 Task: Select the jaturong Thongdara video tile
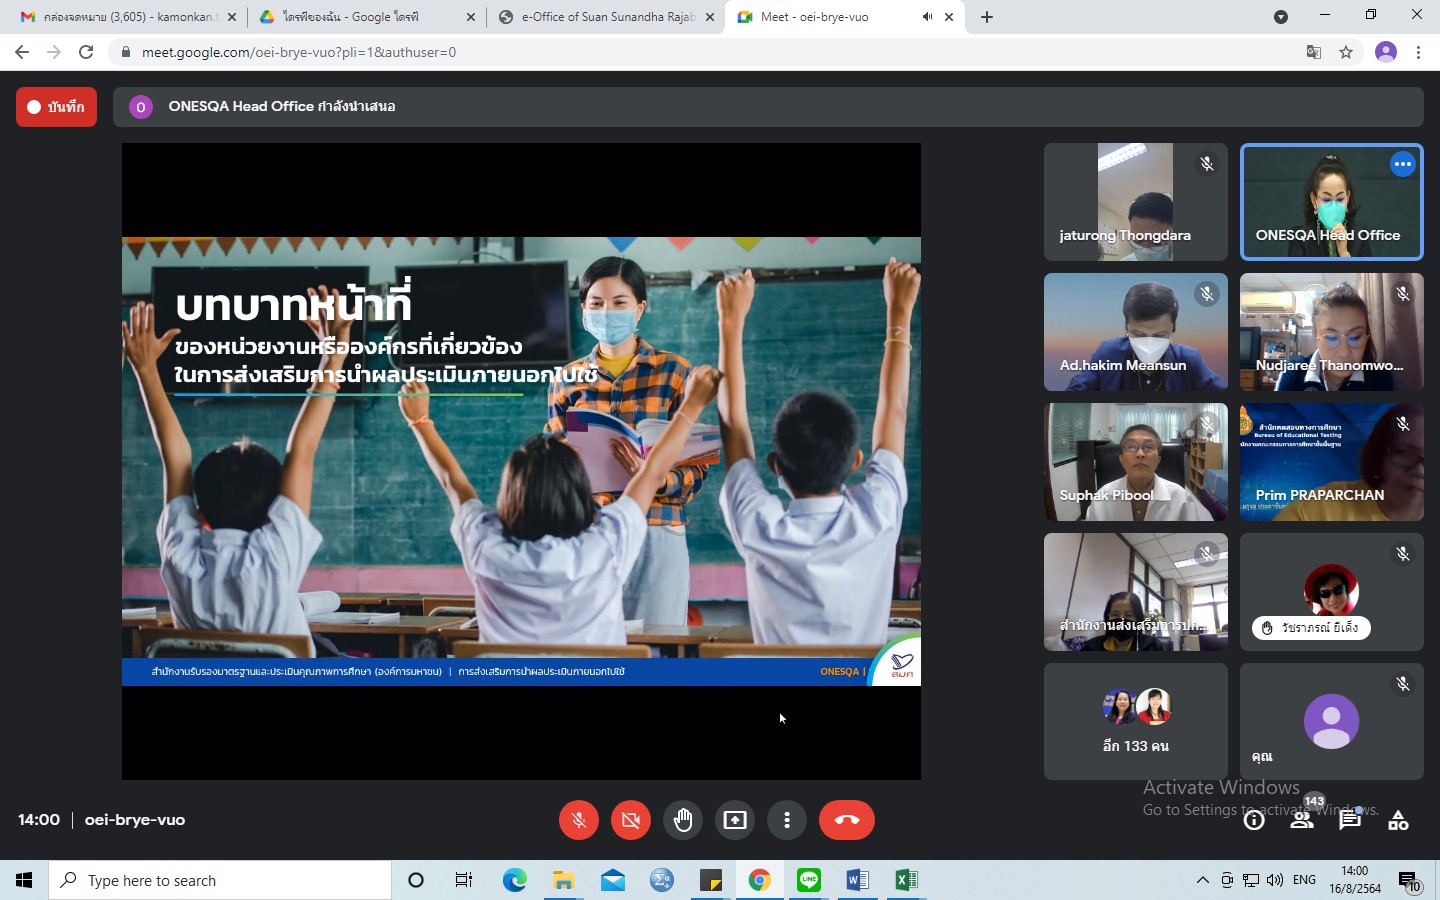(1135, 202)
